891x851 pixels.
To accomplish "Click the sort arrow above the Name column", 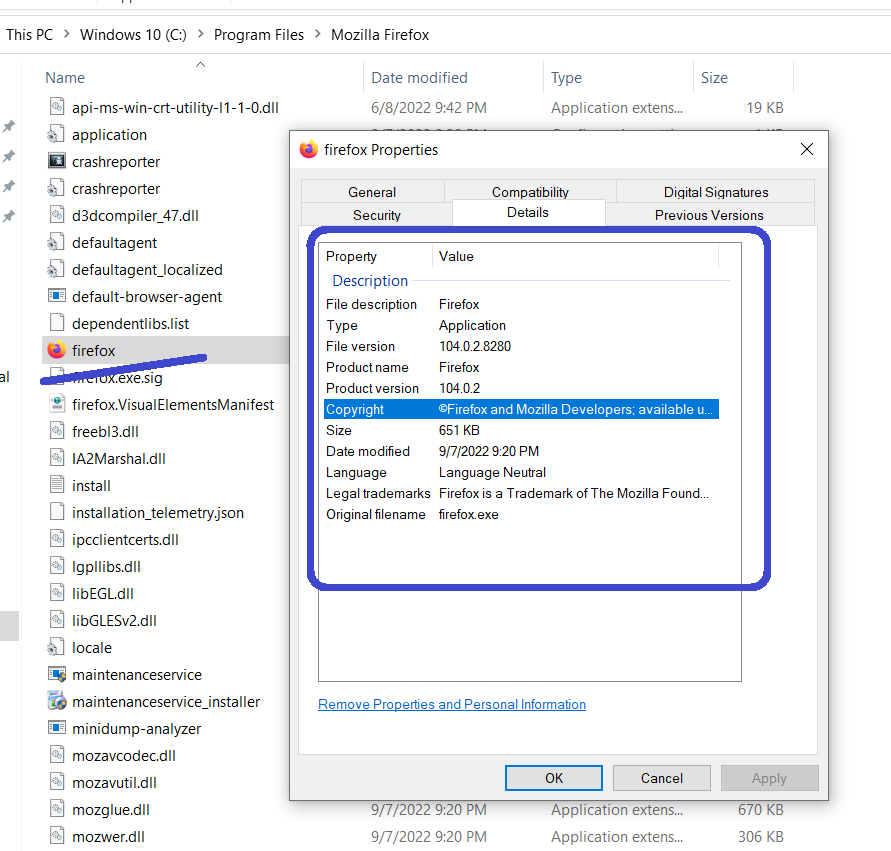I will pos(199,63).
